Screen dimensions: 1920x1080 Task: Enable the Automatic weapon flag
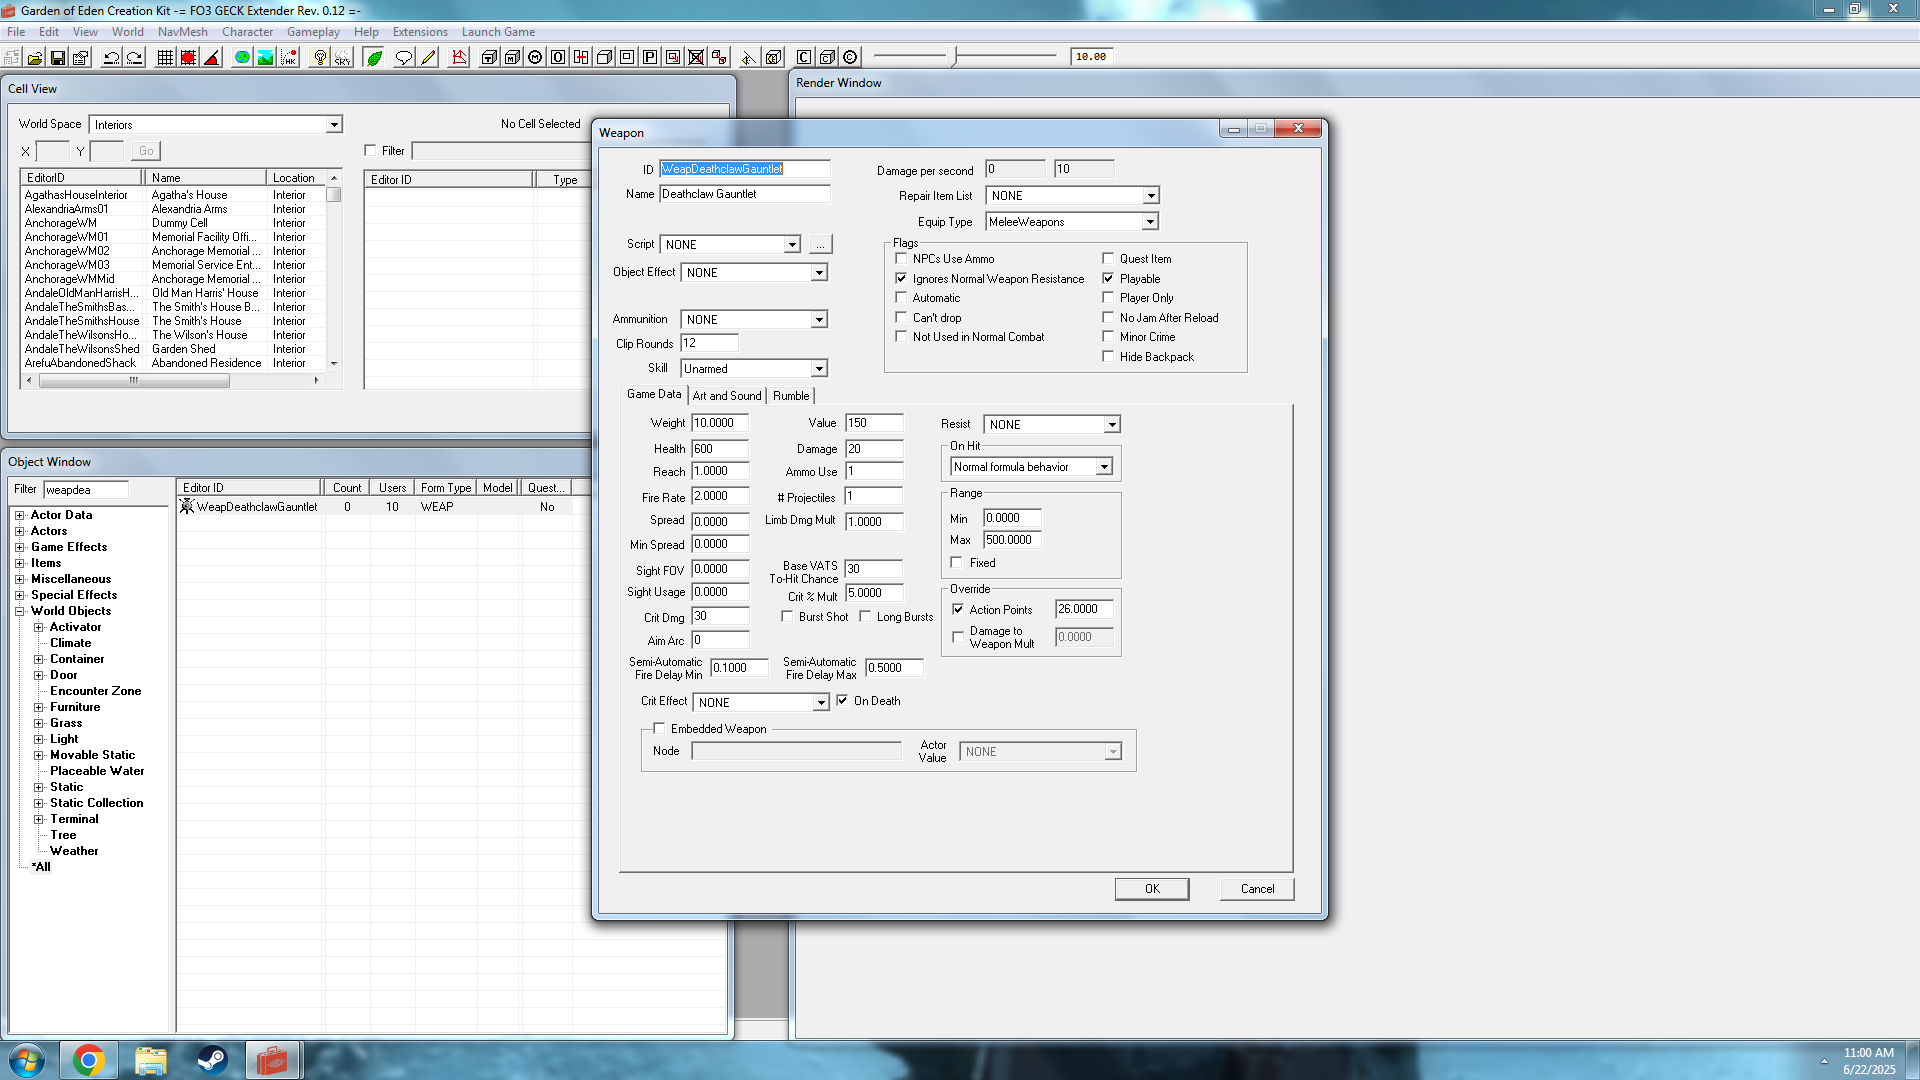pyautogui.click(x=901, y=298)
